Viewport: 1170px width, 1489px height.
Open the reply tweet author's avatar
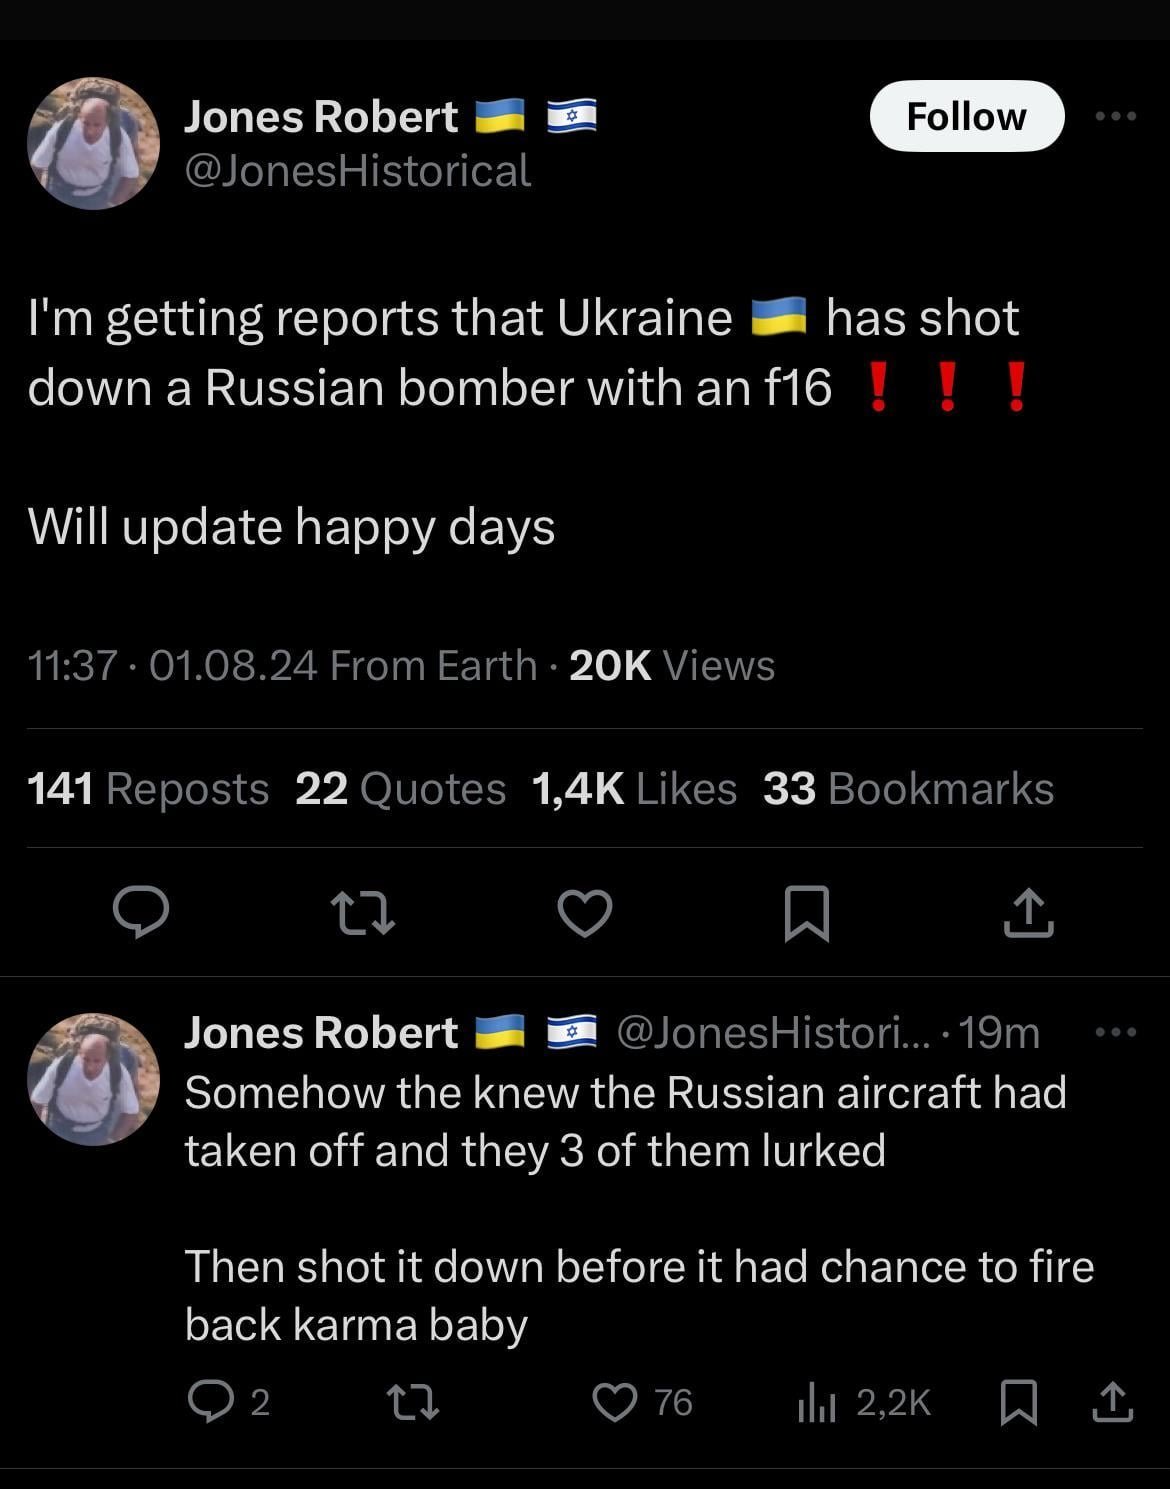coord(93,1078)
